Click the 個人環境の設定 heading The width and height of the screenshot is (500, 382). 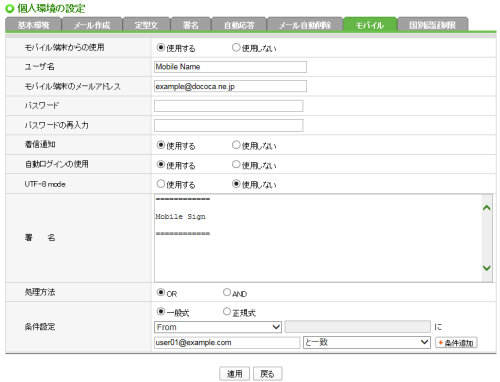[x=51, y=8]
